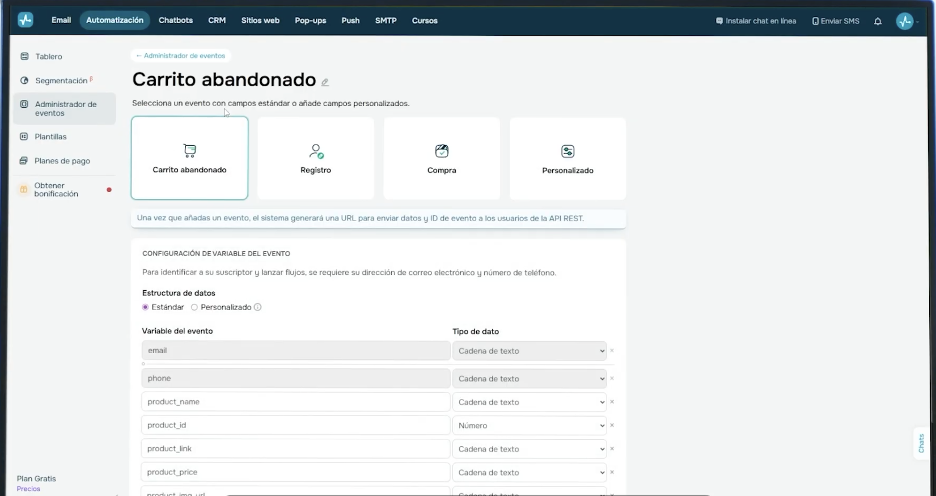The height and width of the screenshot is (496, 936).
Task: Open the Email top menu
Action: coord(61,20)
